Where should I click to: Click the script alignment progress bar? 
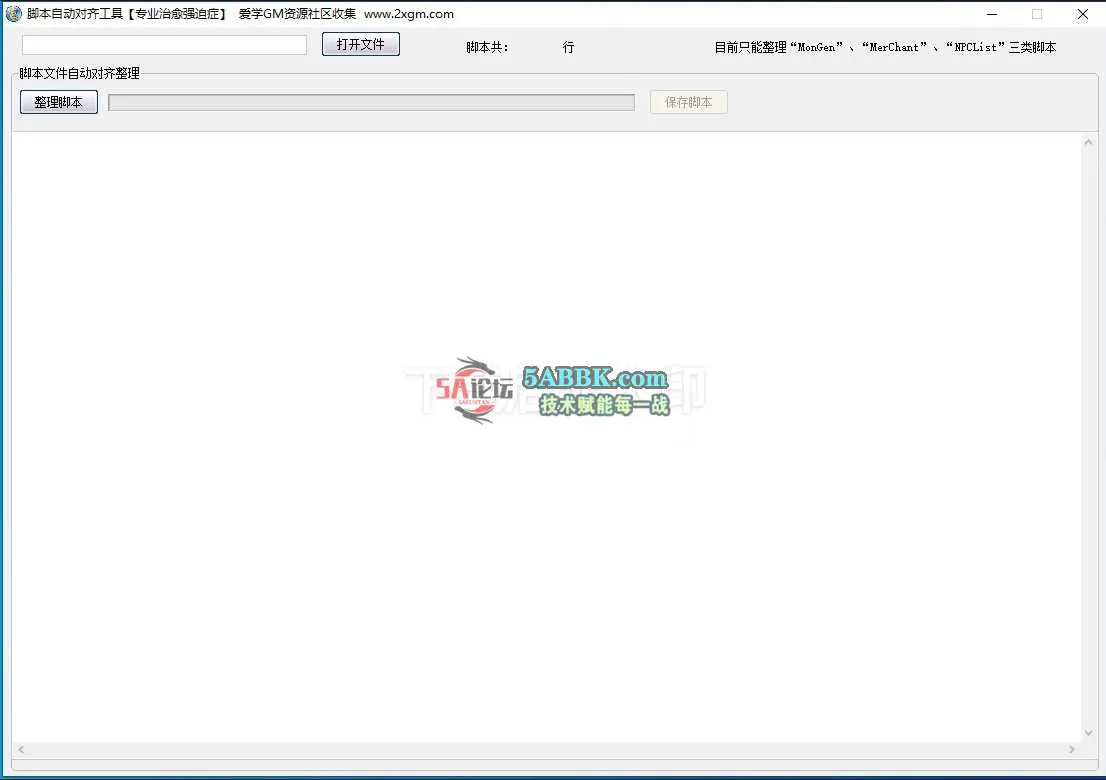(371, 102)
